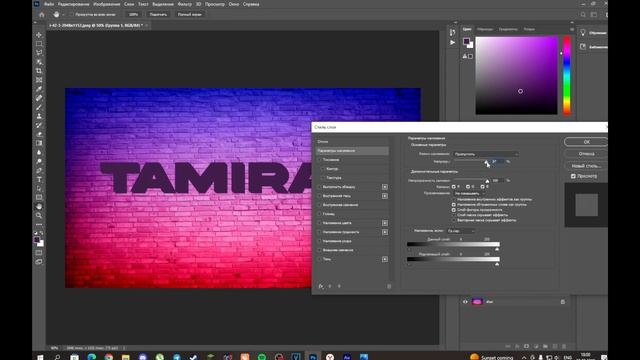The width and height of the screenshot is (640, 360).
Task: Open the Файл menu
Action: coord(49,4)
